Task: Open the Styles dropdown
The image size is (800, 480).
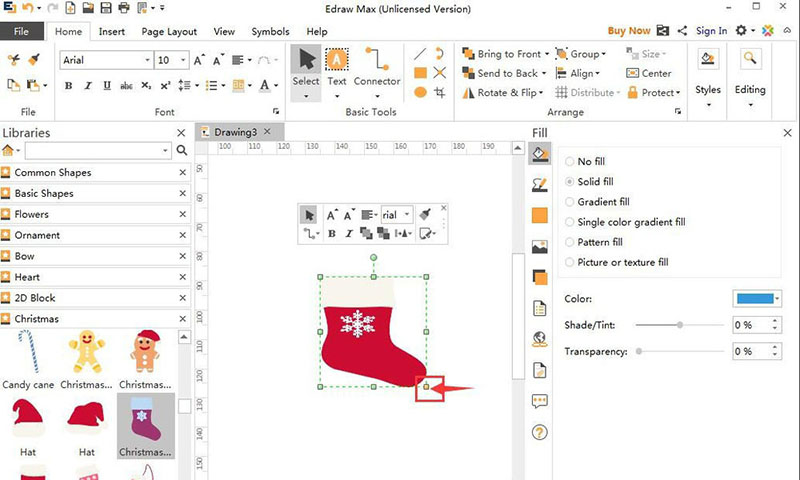Action: point(708,105)
